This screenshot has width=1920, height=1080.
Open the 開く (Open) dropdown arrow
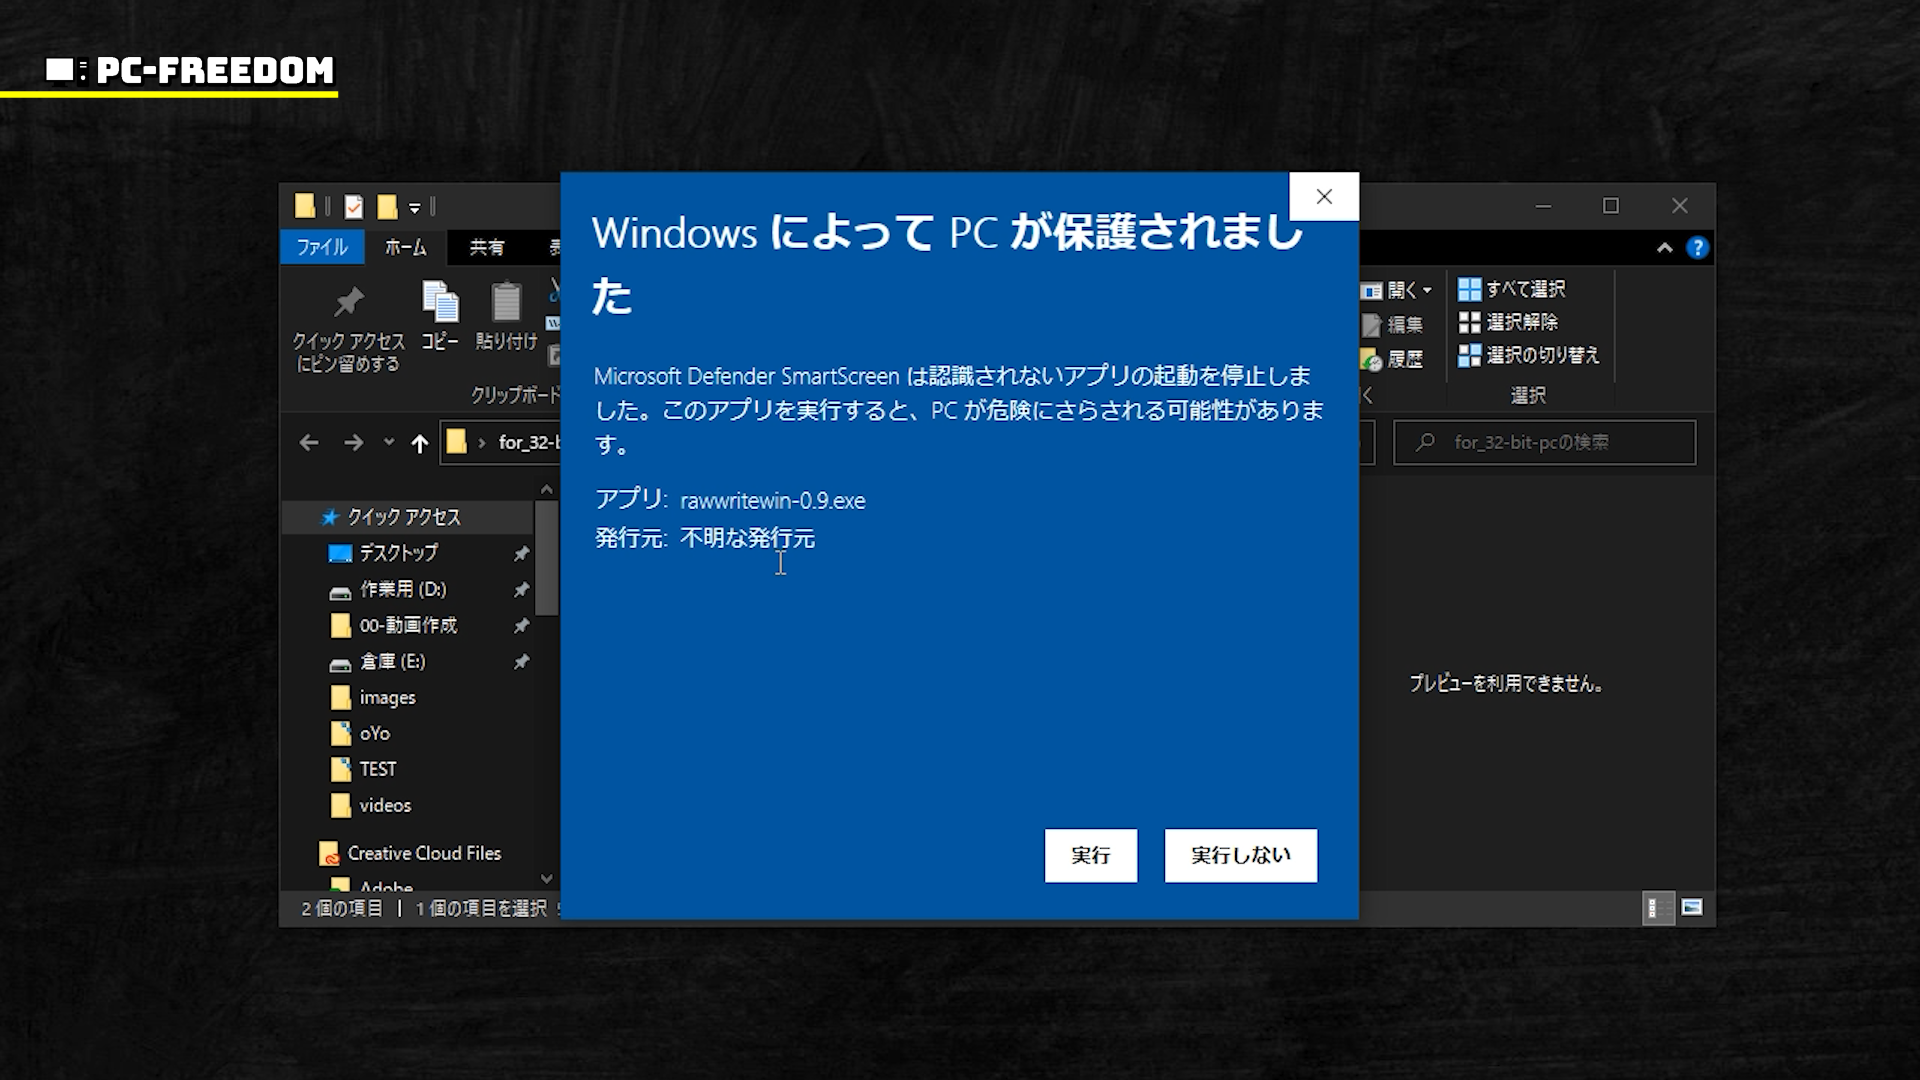click(1427, 290)
